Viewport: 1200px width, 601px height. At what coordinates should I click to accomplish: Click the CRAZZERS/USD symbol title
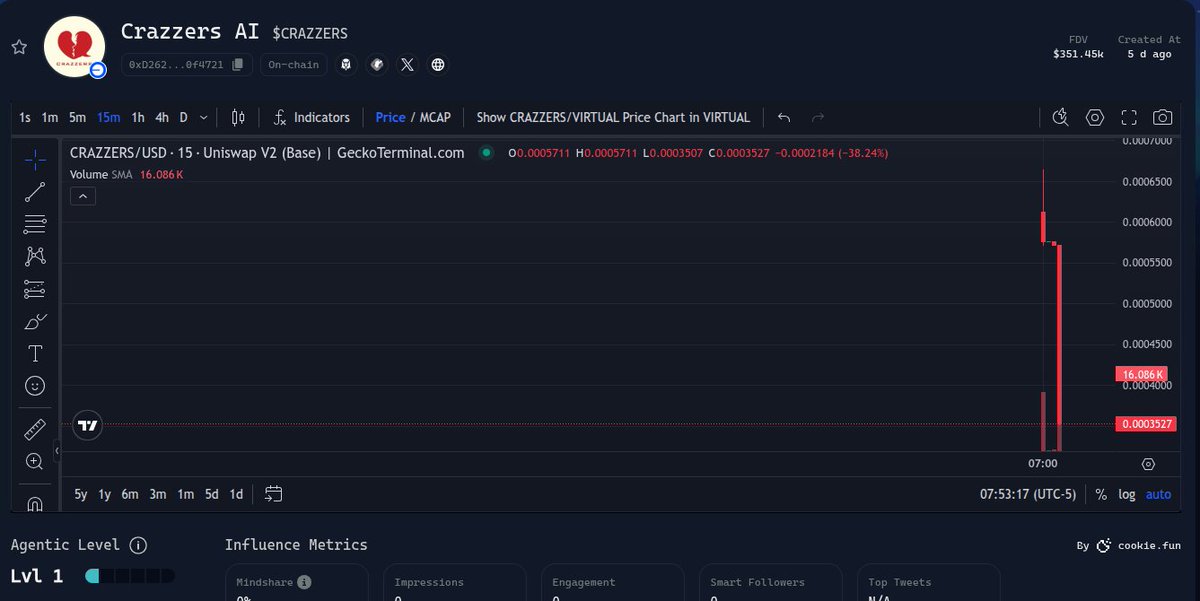[267, 153]
